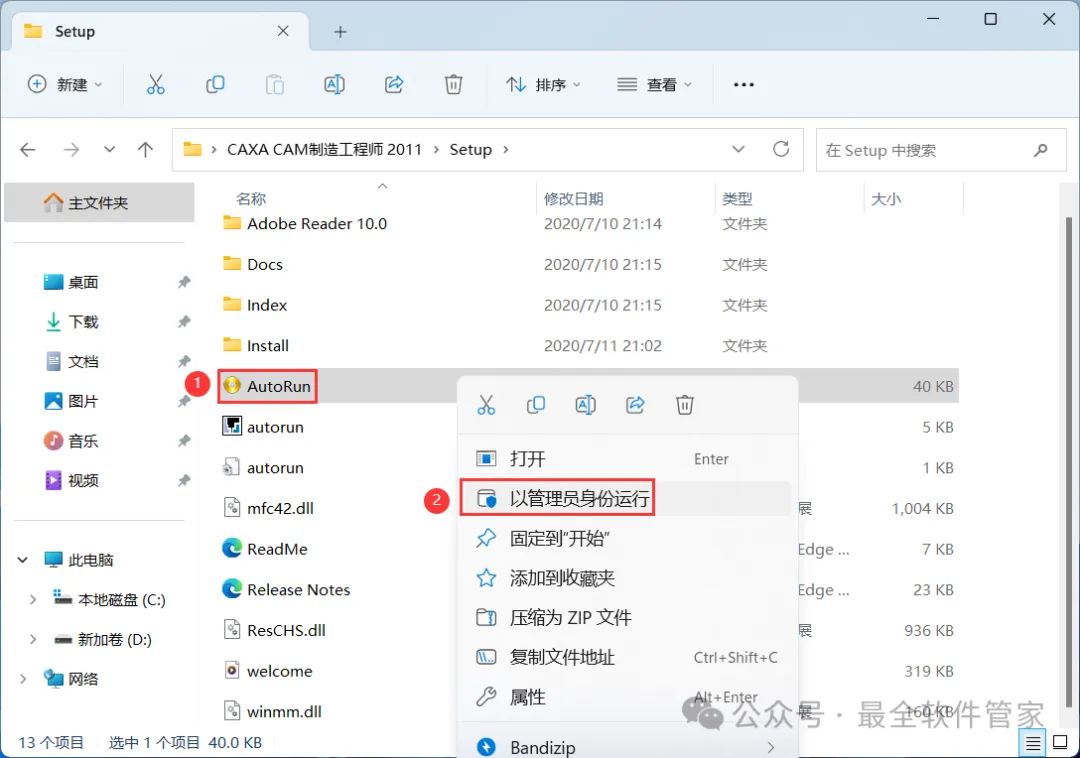Go back with the Back arrow
This screenshot has height=758, width=1080.
[28, 149]
